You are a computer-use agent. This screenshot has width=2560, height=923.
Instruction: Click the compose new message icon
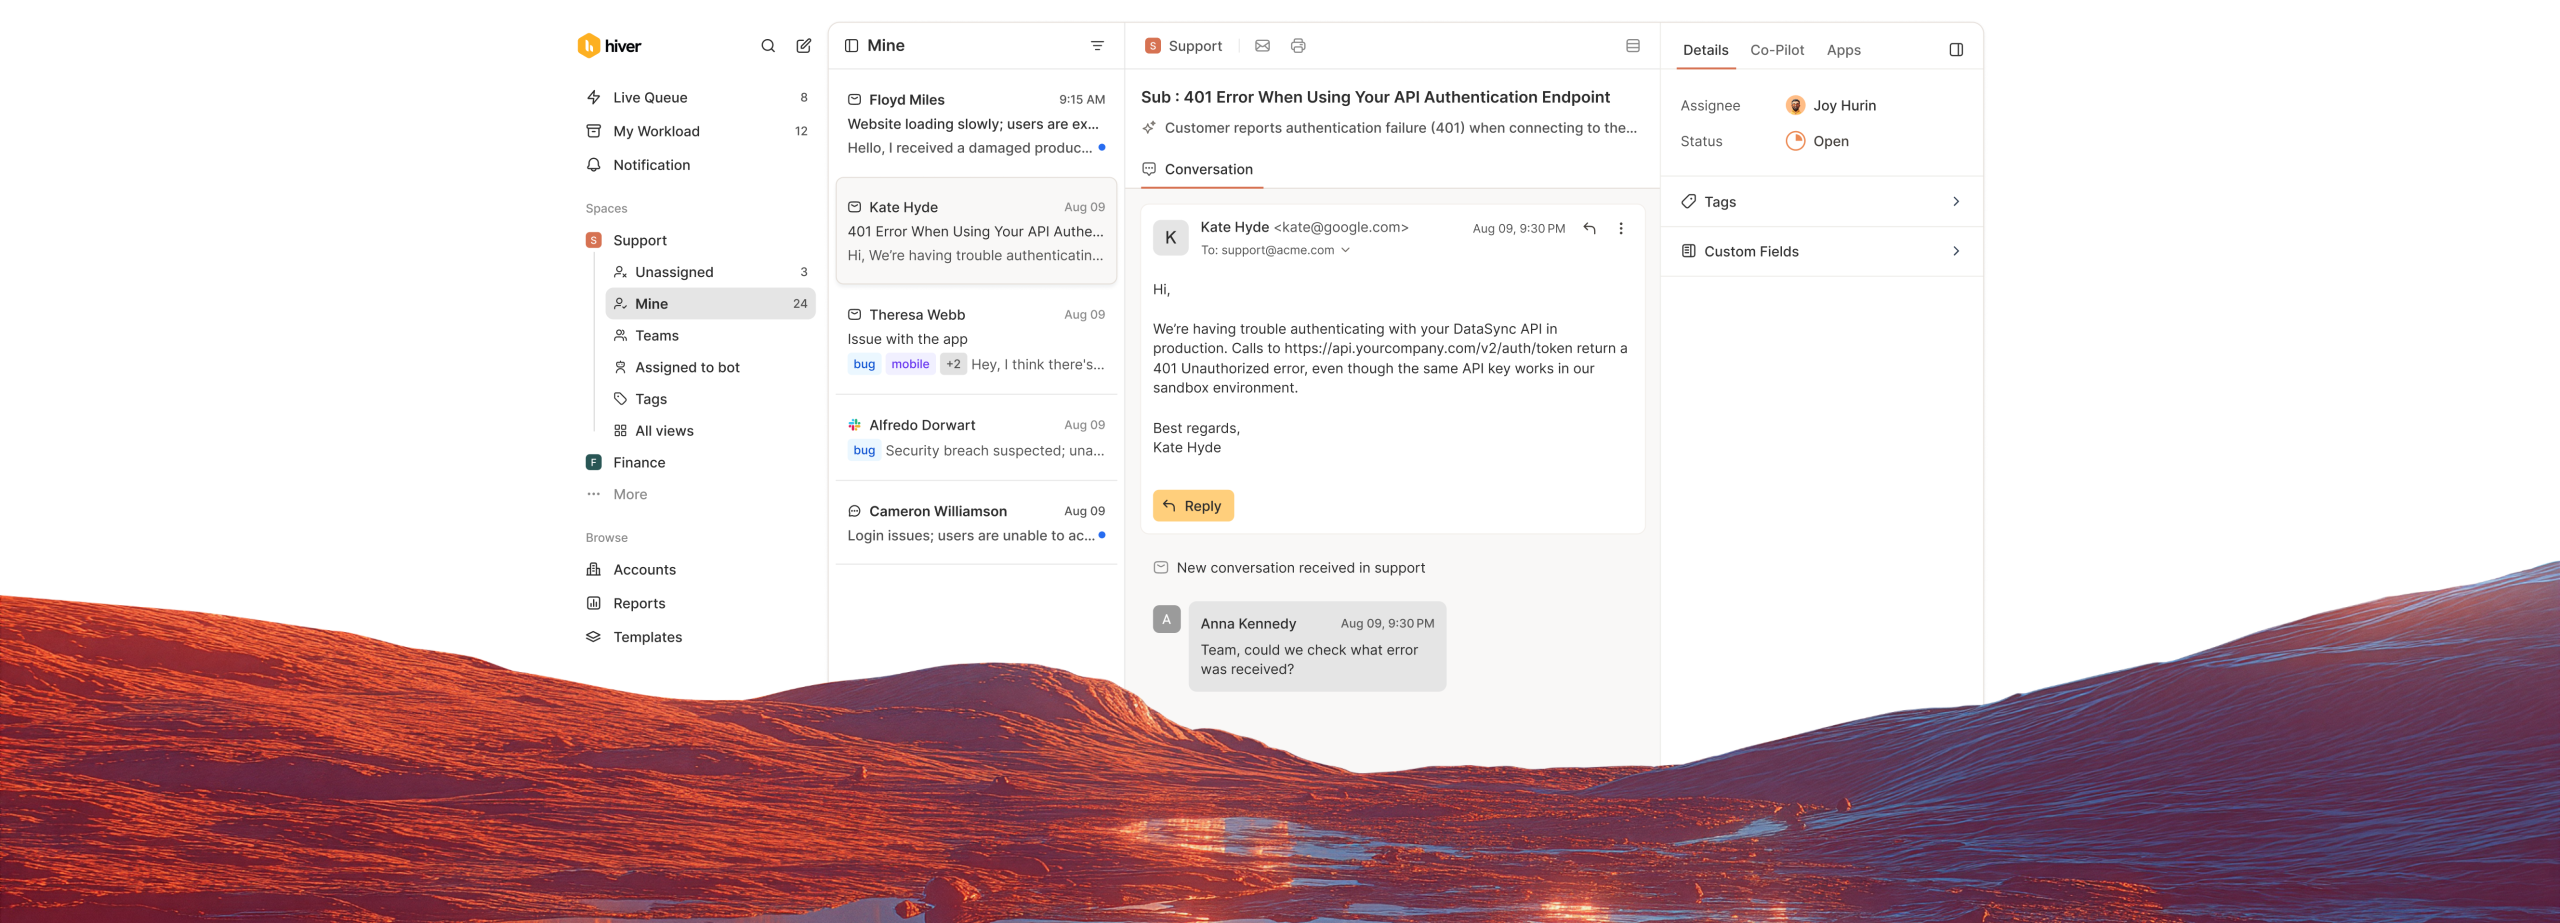[x=803, y=46]
